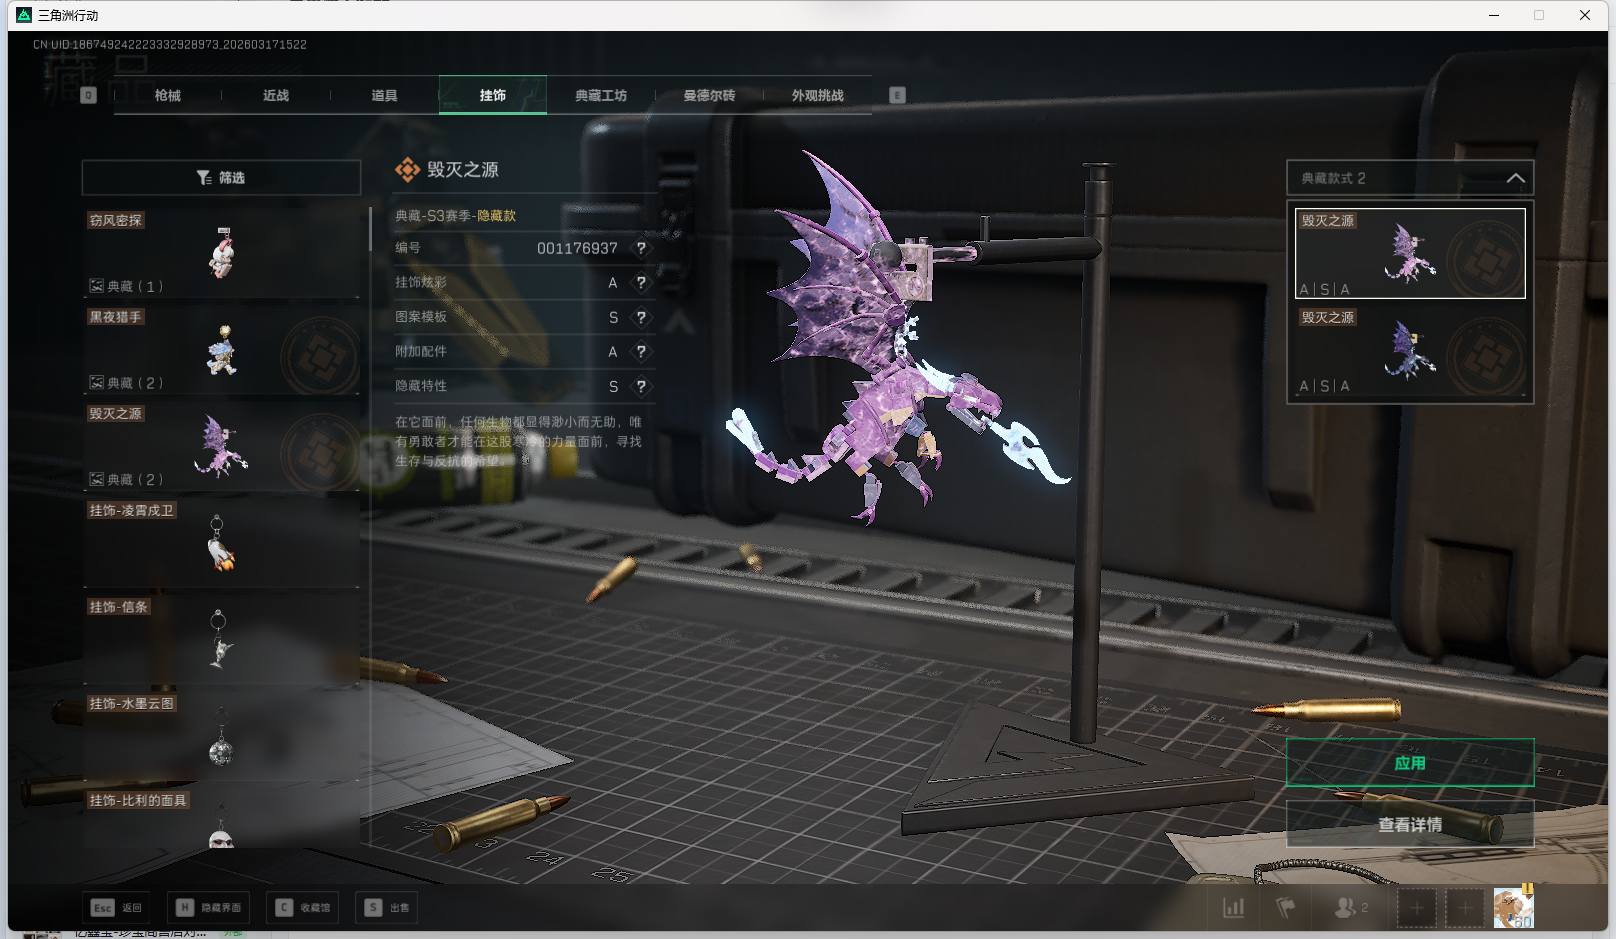Screen dimensions: 1616x939
Task: Open the 筛选 filter options
Action: click(221, 178)
